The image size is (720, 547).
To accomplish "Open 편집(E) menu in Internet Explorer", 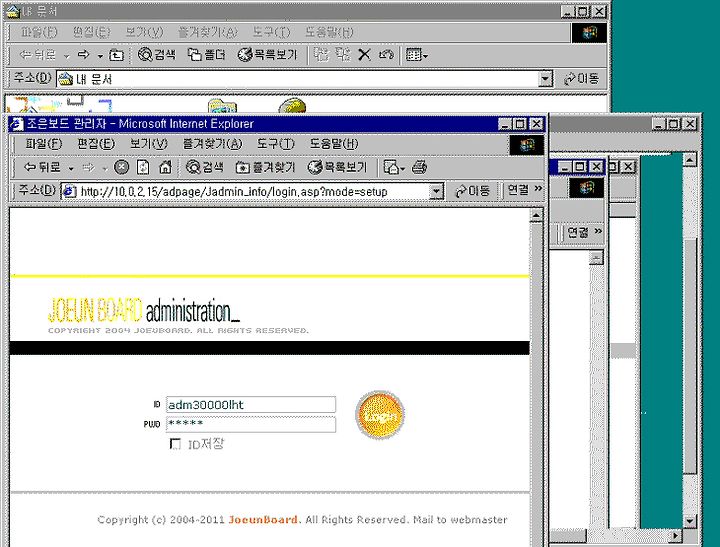I will pos(96,144).
